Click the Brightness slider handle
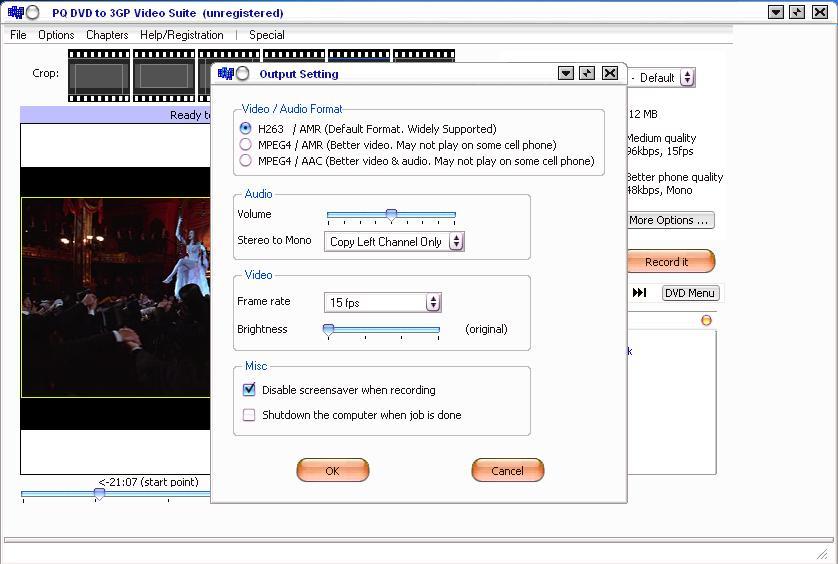The image size is (838, 564). coord(329,330)
